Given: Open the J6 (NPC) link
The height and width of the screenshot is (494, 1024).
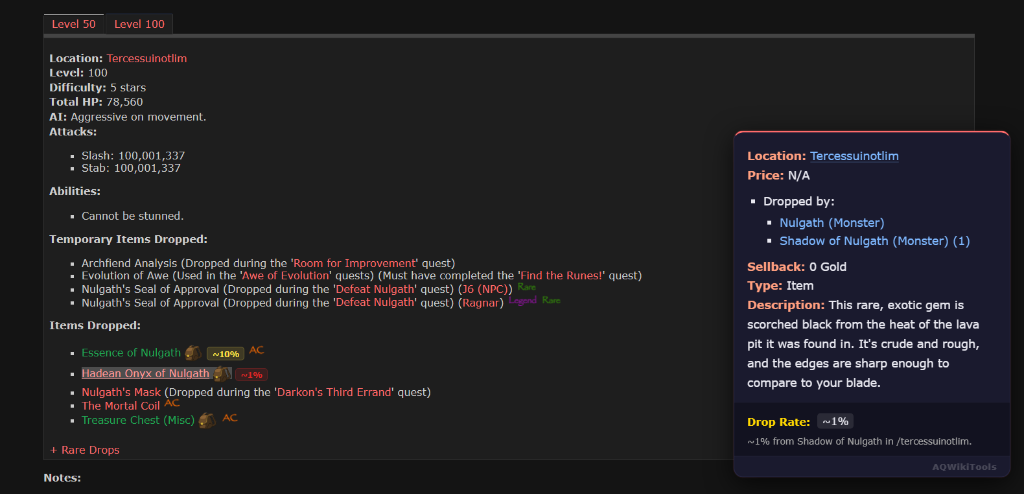Looking at the screenshot, I should click(x=487, y=288).
